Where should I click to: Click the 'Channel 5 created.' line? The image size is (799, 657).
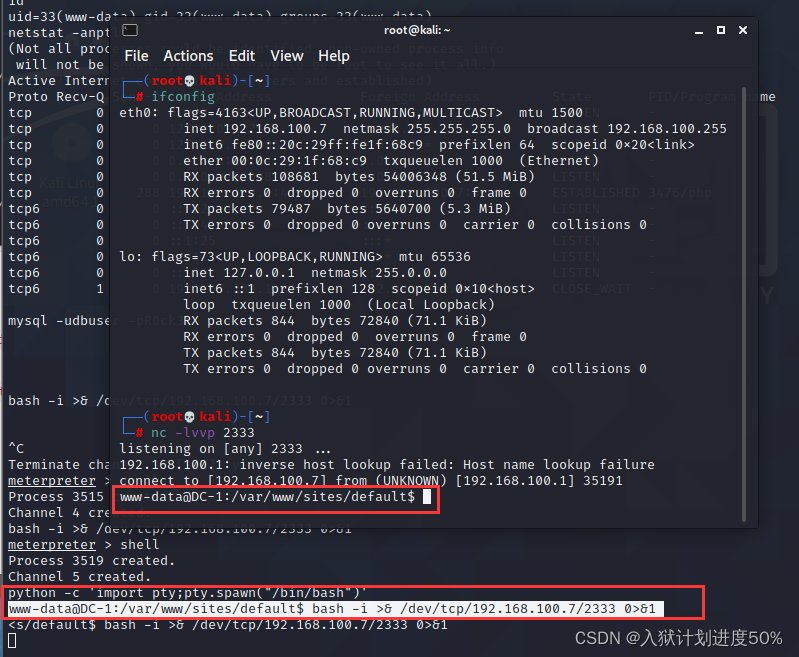(x=79, y=577)
